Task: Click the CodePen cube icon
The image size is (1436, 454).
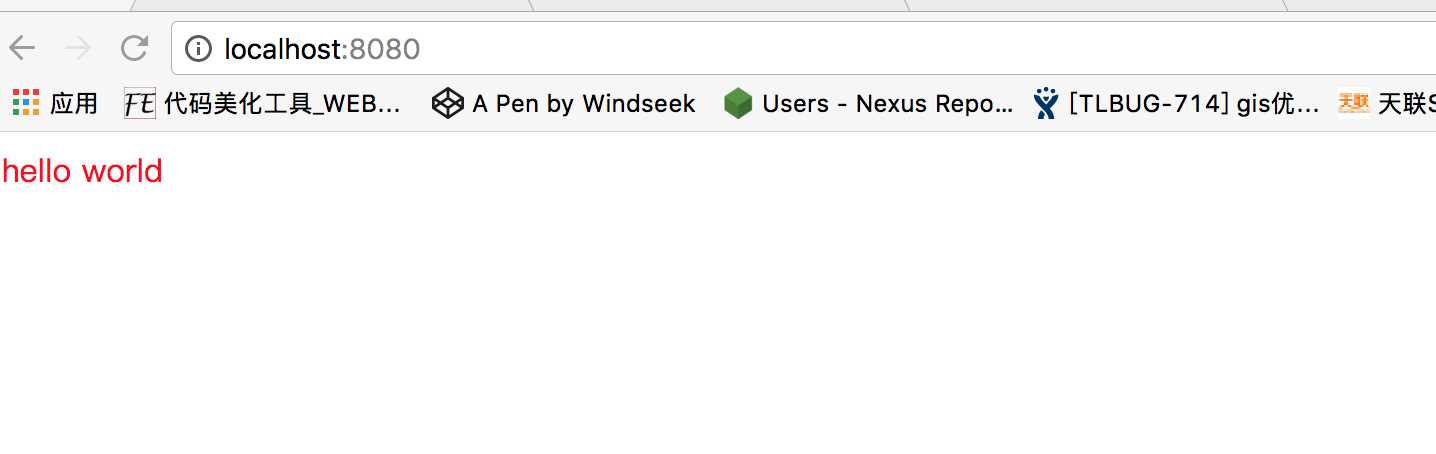Action: click(447, 103)
